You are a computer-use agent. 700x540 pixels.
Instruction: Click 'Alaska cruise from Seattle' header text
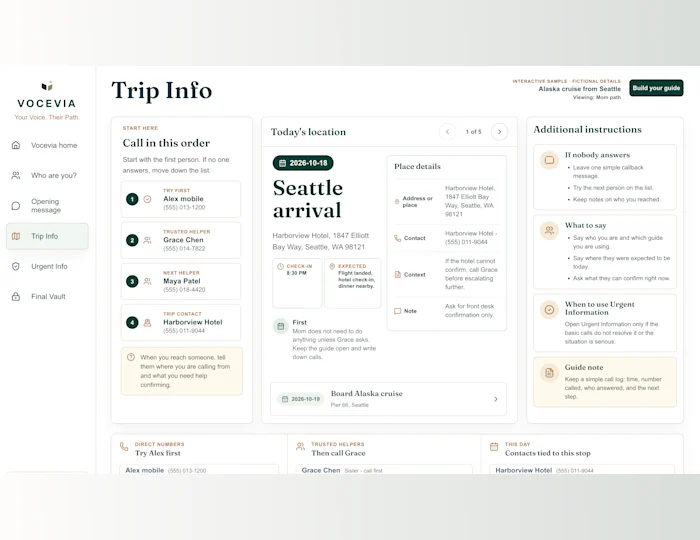(579, 89)
